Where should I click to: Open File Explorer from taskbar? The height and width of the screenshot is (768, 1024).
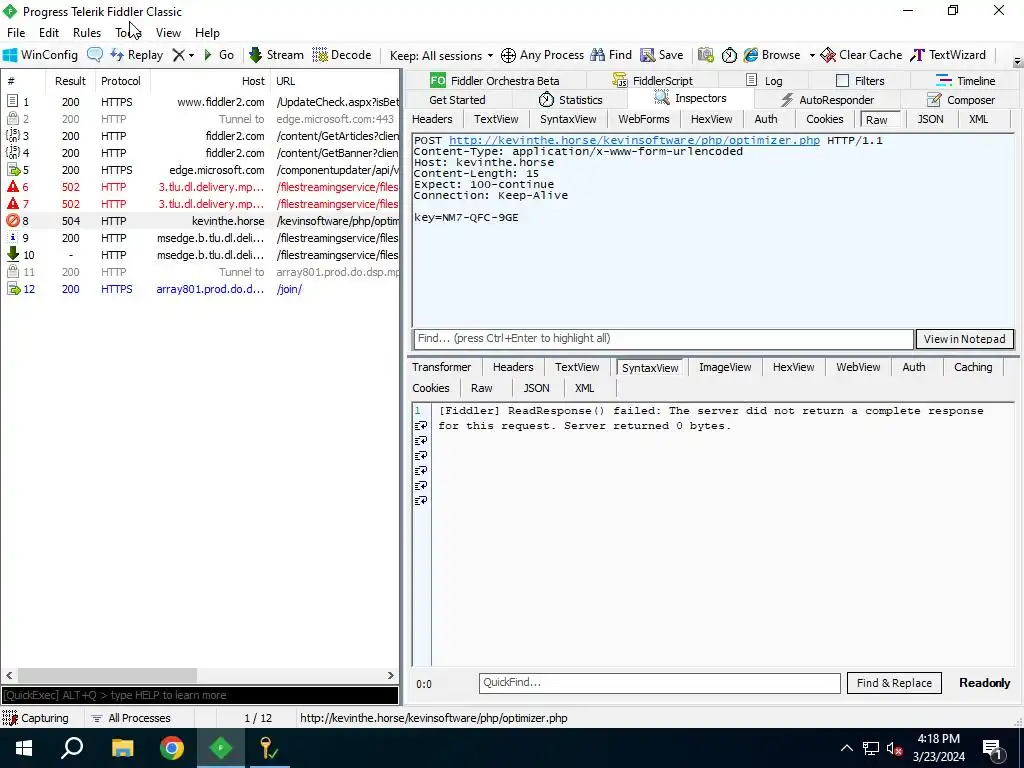[122, 748]
